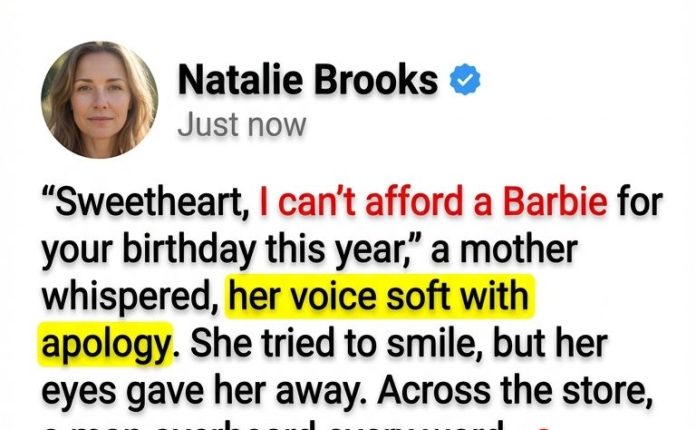Viewport: 696px width, 430px height.
Task: Open Natalie Brooks' profile picture
Action: pyautogui.click(x=99, y=100)
